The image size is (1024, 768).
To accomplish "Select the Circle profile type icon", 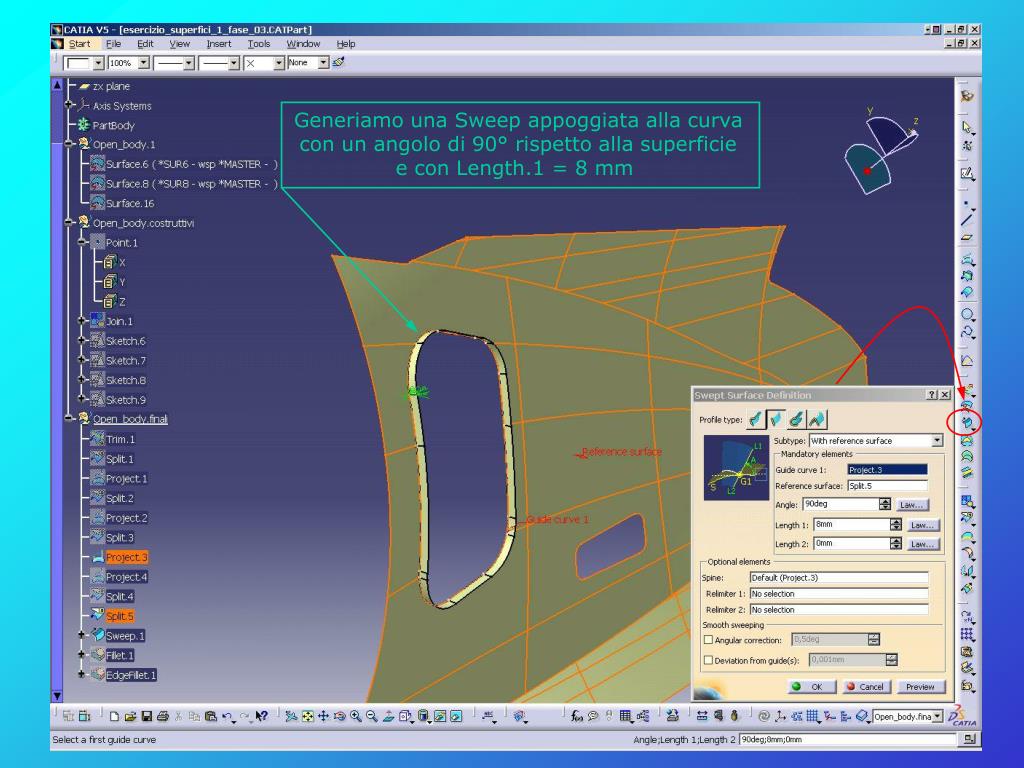I will [796, 419].
